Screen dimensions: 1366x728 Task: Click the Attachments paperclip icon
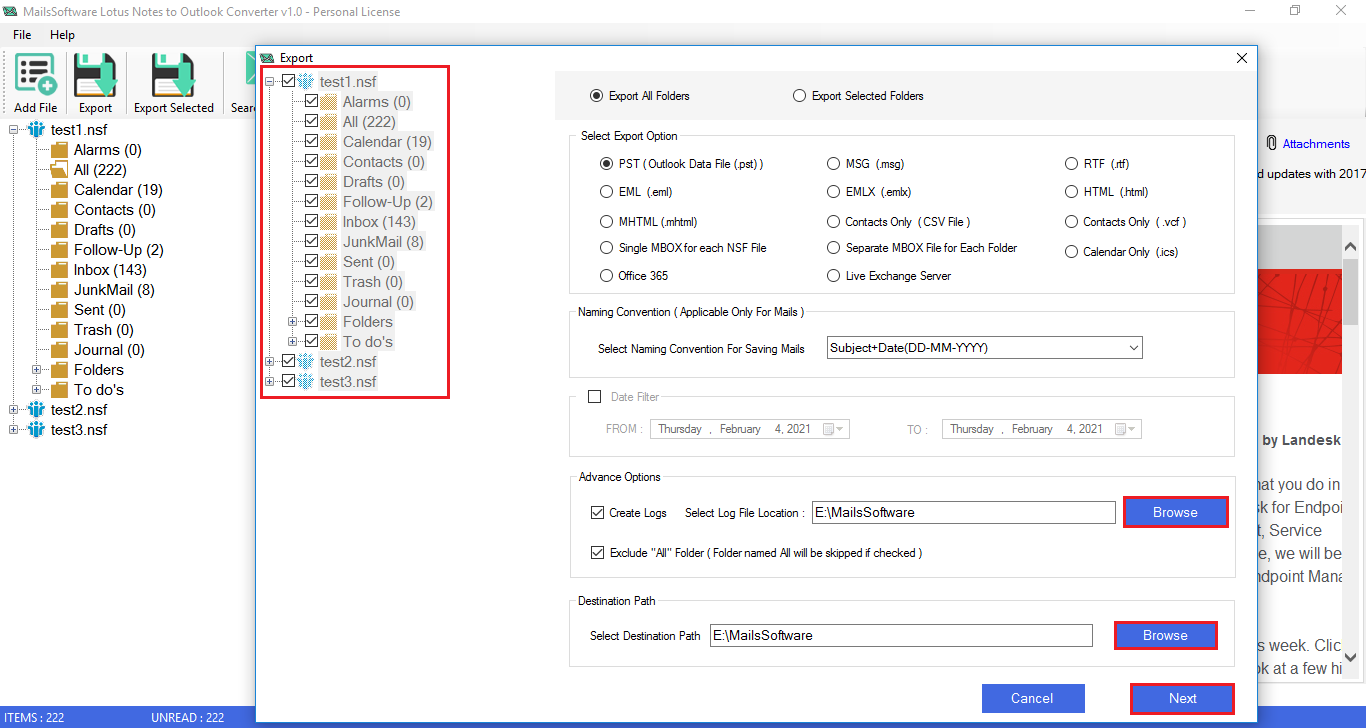click(x=1271, y=144)
